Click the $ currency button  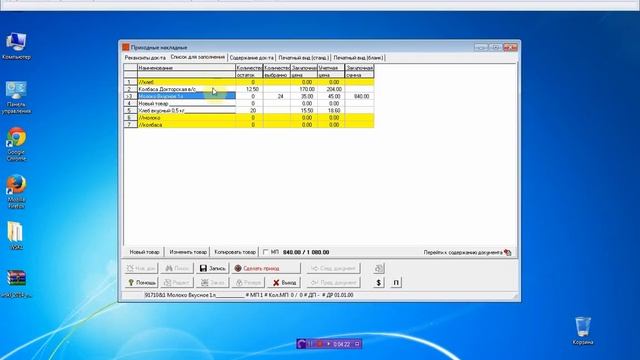pos(378,282)
